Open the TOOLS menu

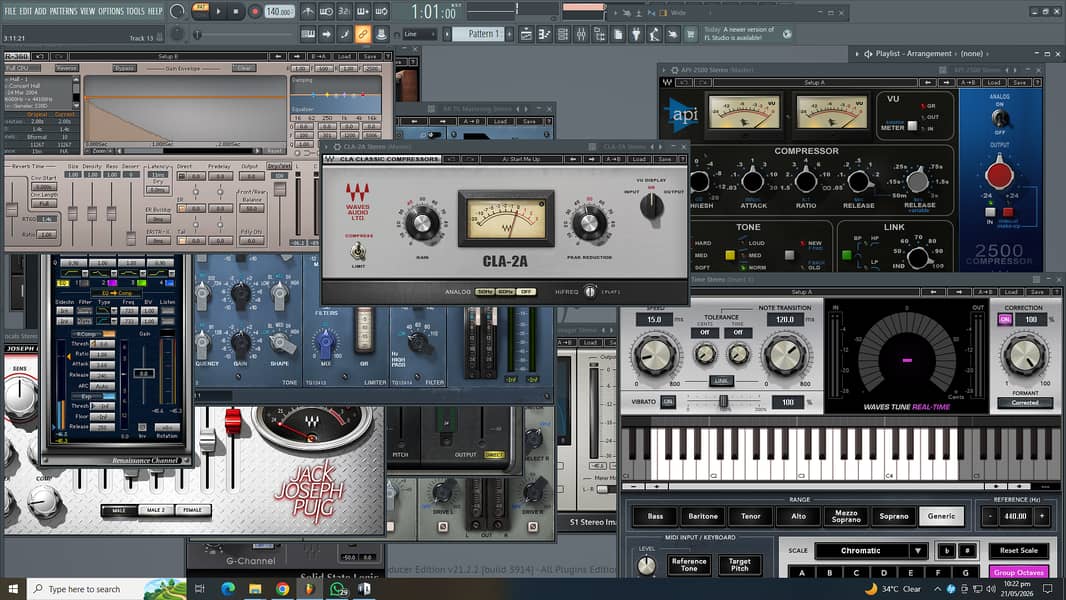135,11
